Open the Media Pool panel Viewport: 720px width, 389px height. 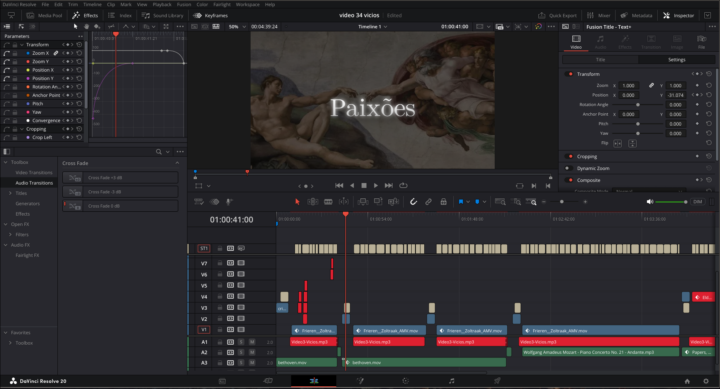(x=45, y=15)
